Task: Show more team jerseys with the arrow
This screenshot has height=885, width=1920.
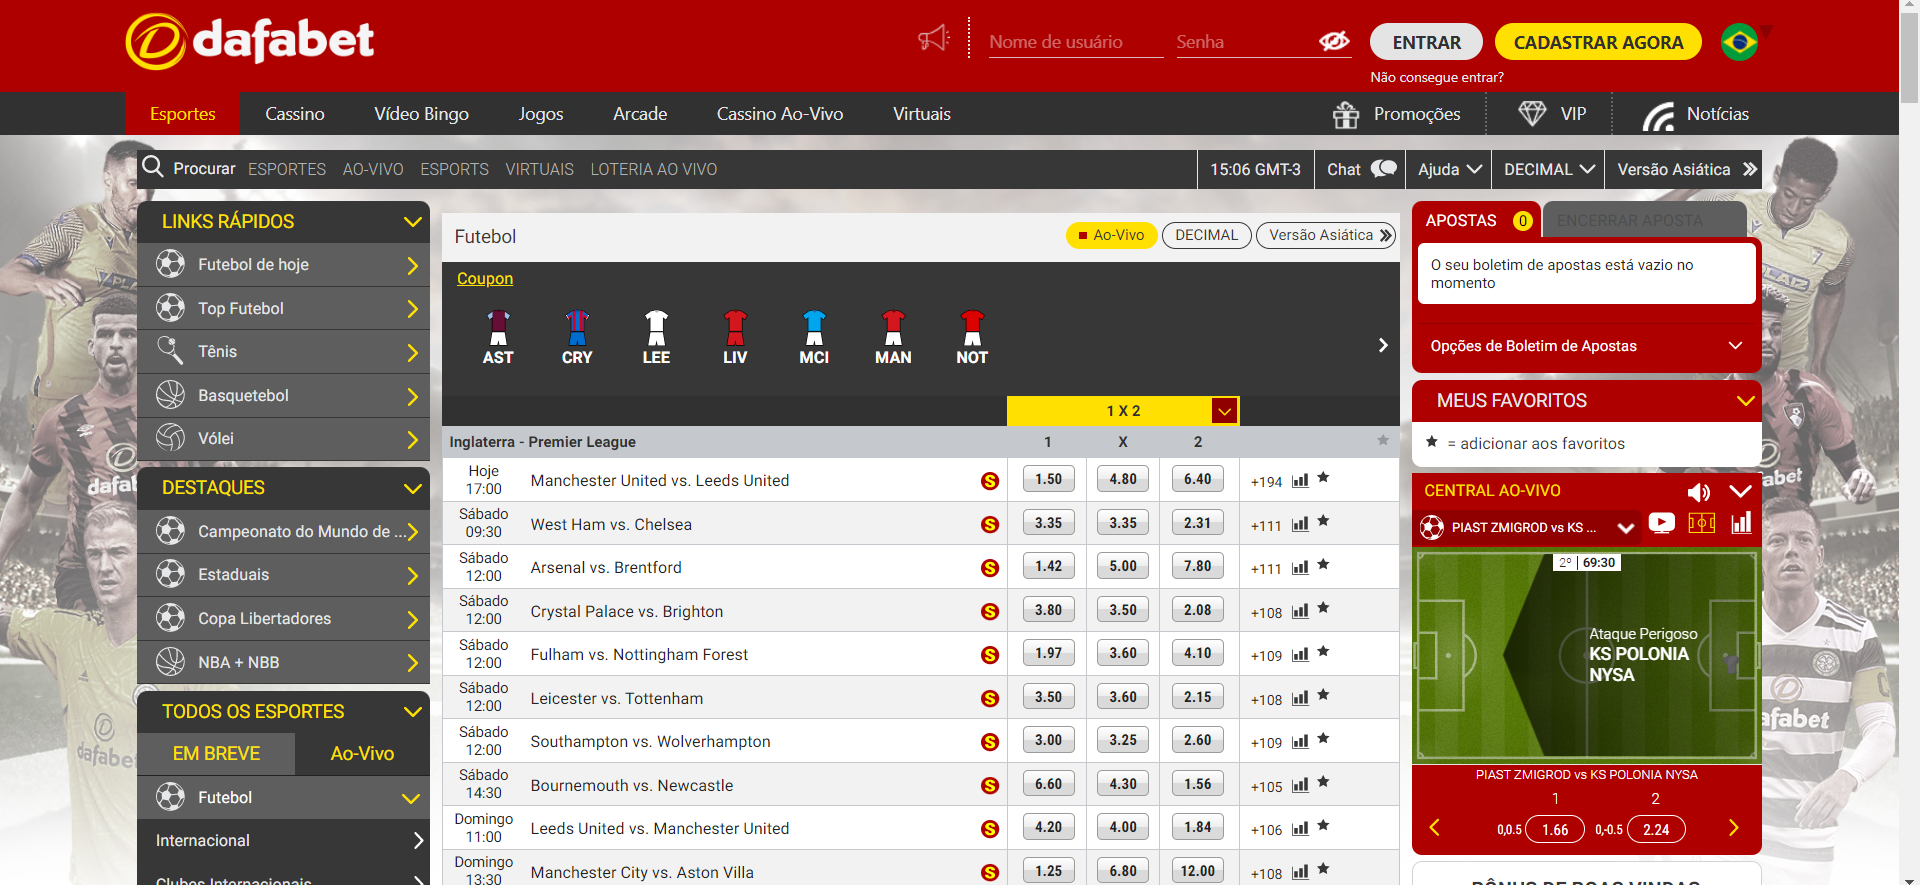Action: 1383,345
